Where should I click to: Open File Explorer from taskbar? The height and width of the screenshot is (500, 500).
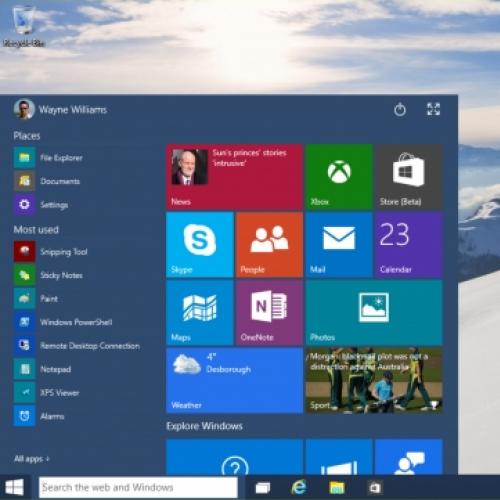[x=337, y=488]
